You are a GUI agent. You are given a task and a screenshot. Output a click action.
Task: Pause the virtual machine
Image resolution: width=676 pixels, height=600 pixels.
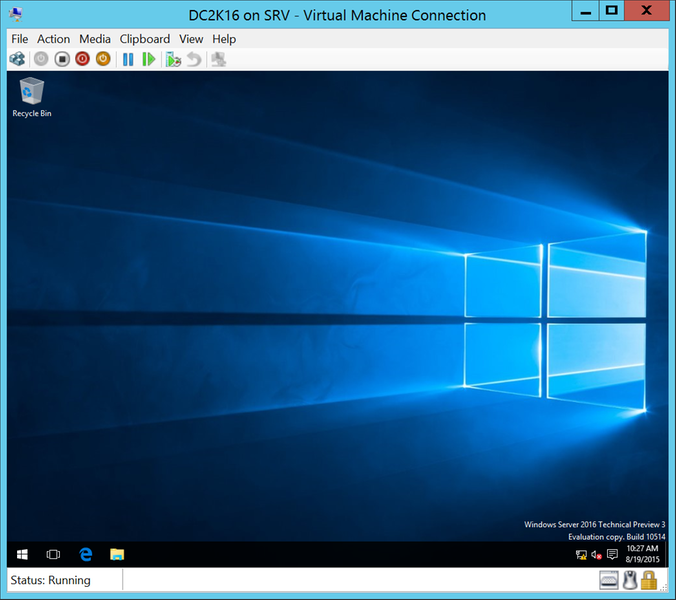point(128,59)
